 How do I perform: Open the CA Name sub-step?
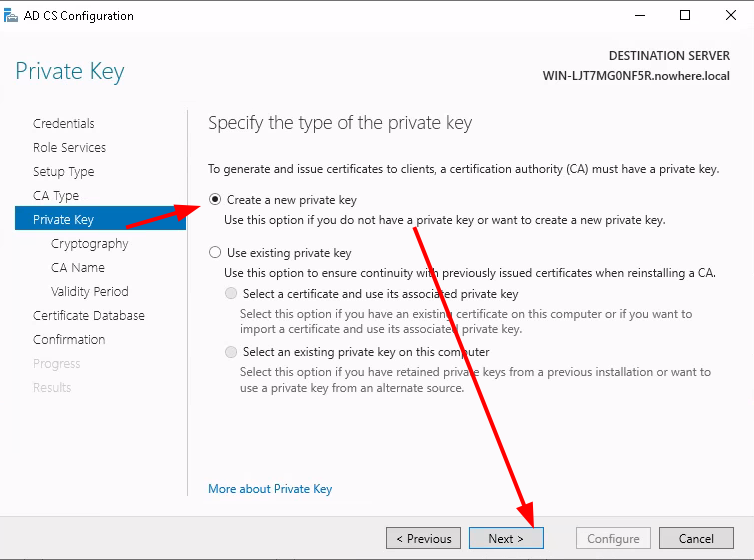point(78,268)
